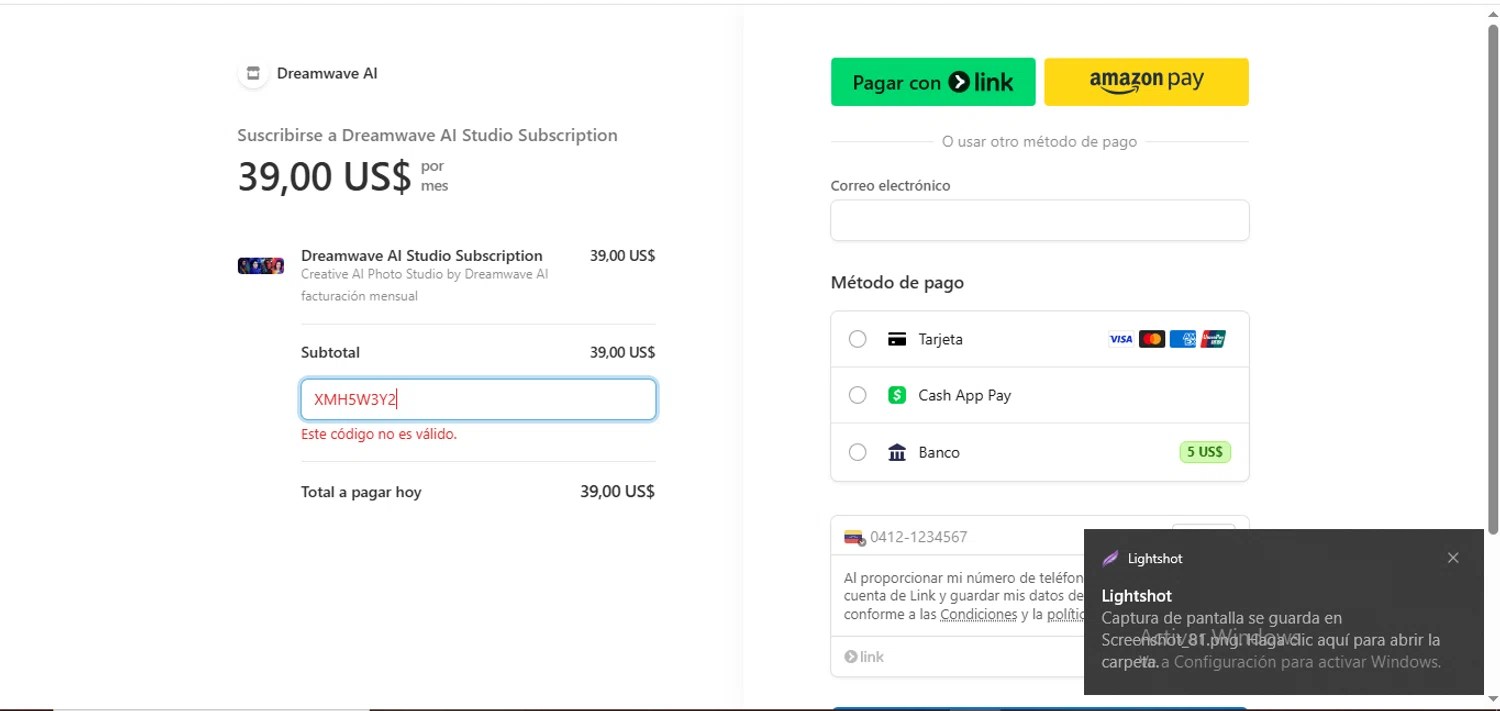Click the Dreamwave AI store icon

pos(253,73)
